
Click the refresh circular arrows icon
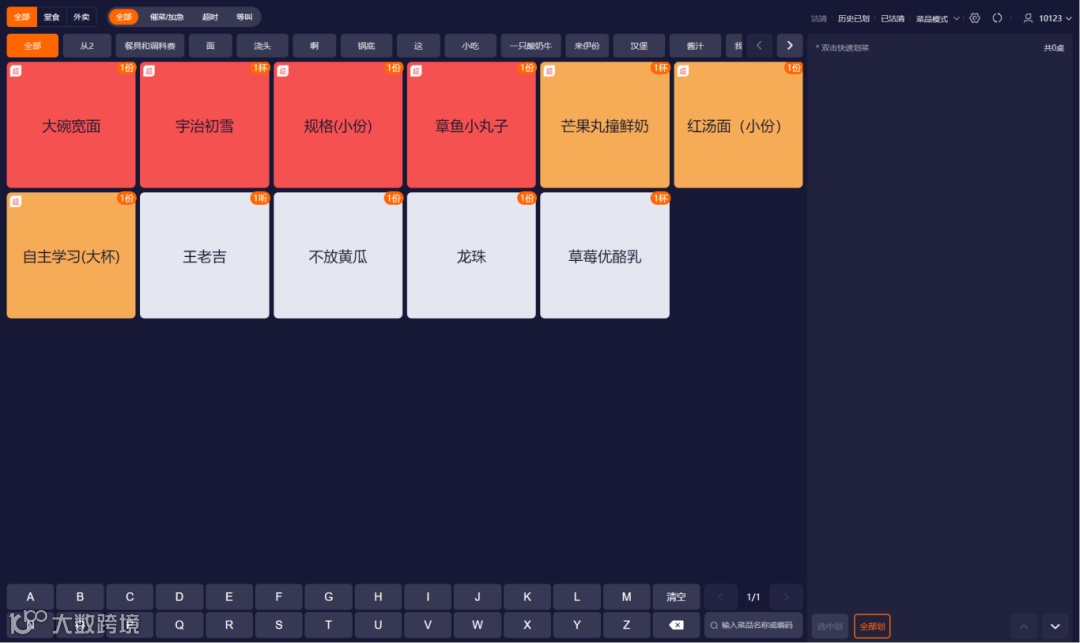[997, 18]
